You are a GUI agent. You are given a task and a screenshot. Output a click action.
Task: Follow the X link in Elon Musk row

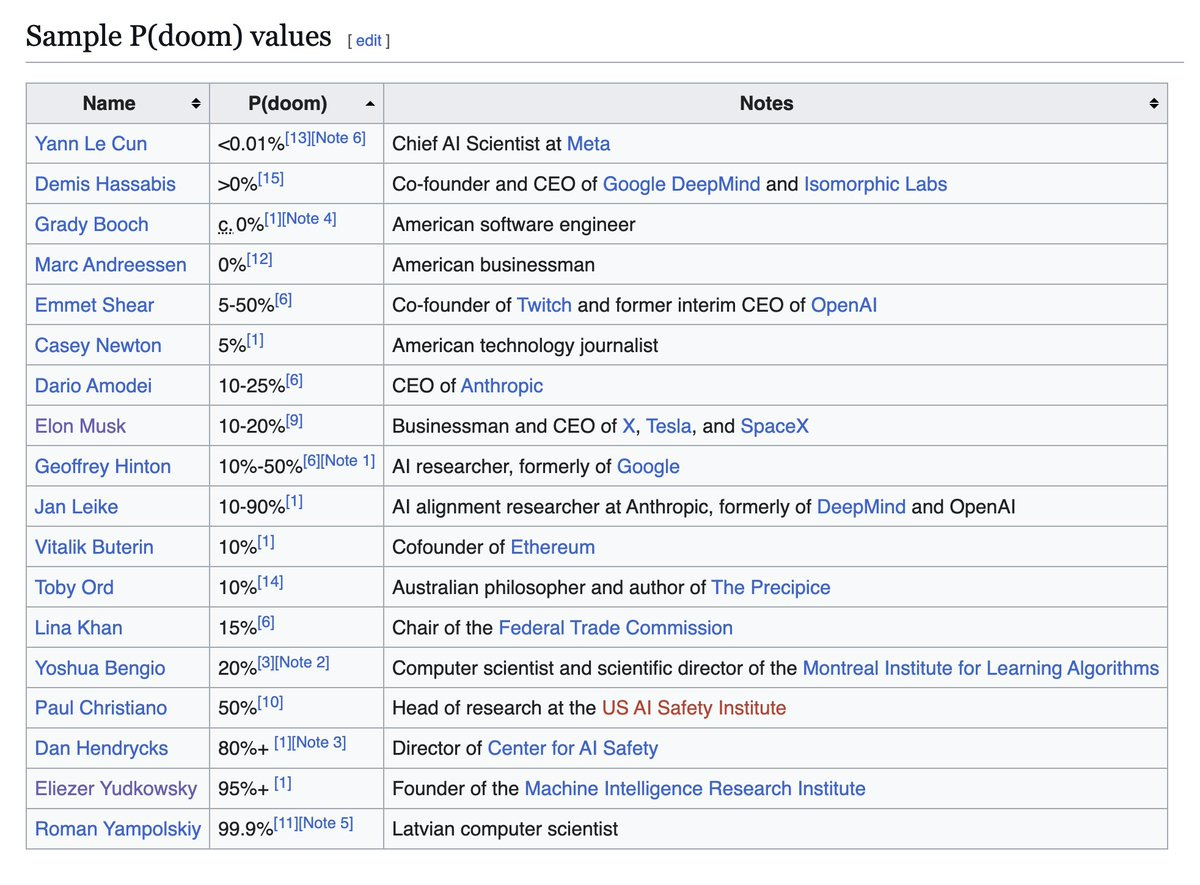[629, 426]
